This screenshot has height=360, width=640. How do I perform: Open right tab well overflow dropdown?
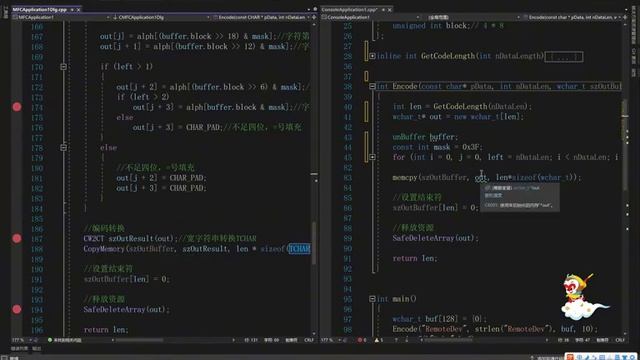click(626, 9)
